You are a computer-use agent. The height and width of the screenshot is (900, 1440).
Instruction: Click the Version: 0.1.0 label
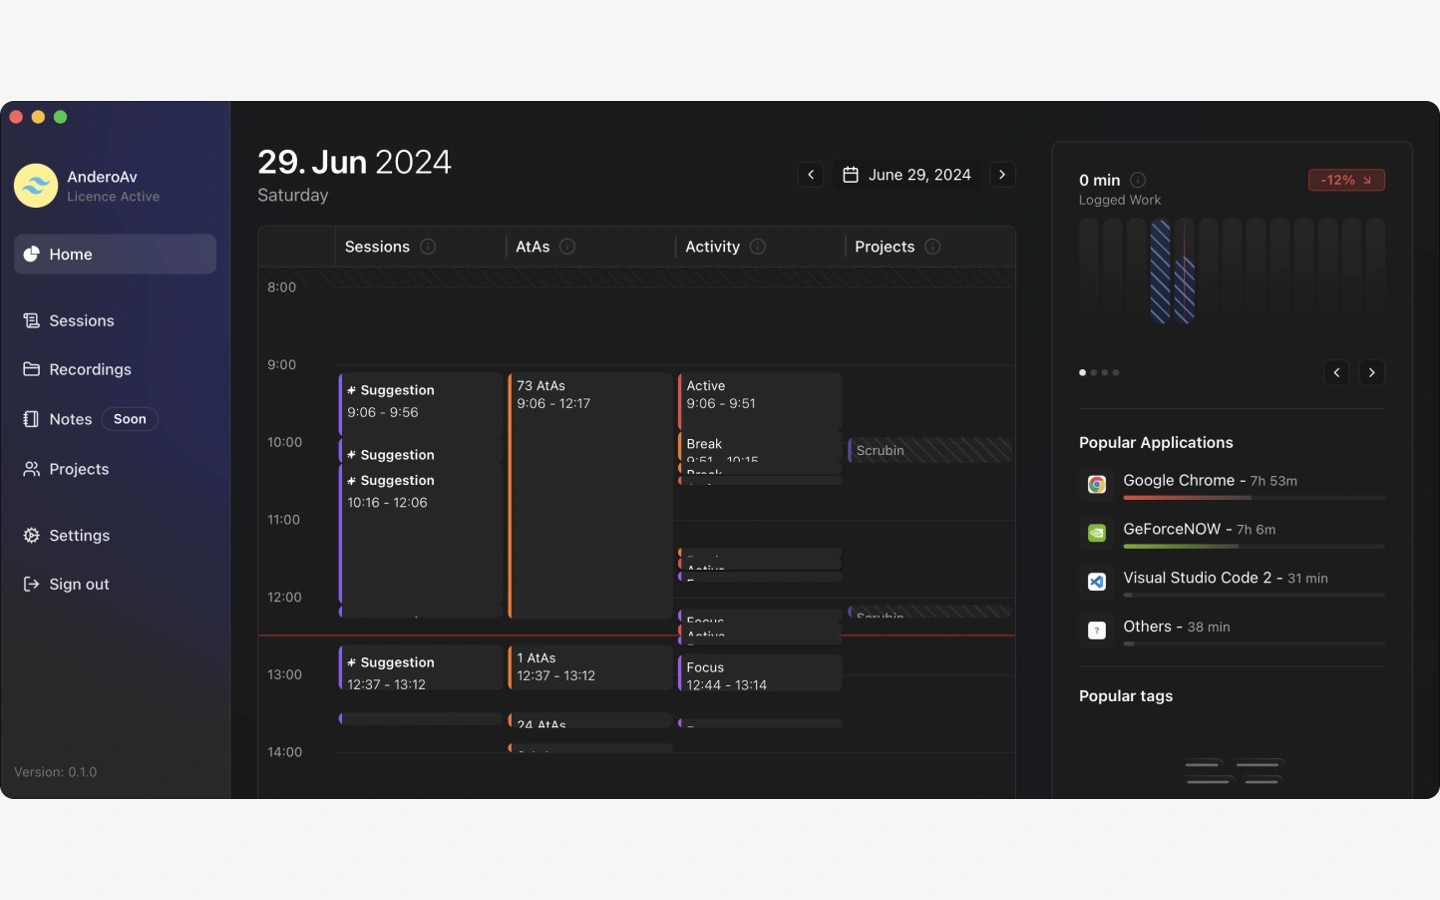(x=56, y=772)
